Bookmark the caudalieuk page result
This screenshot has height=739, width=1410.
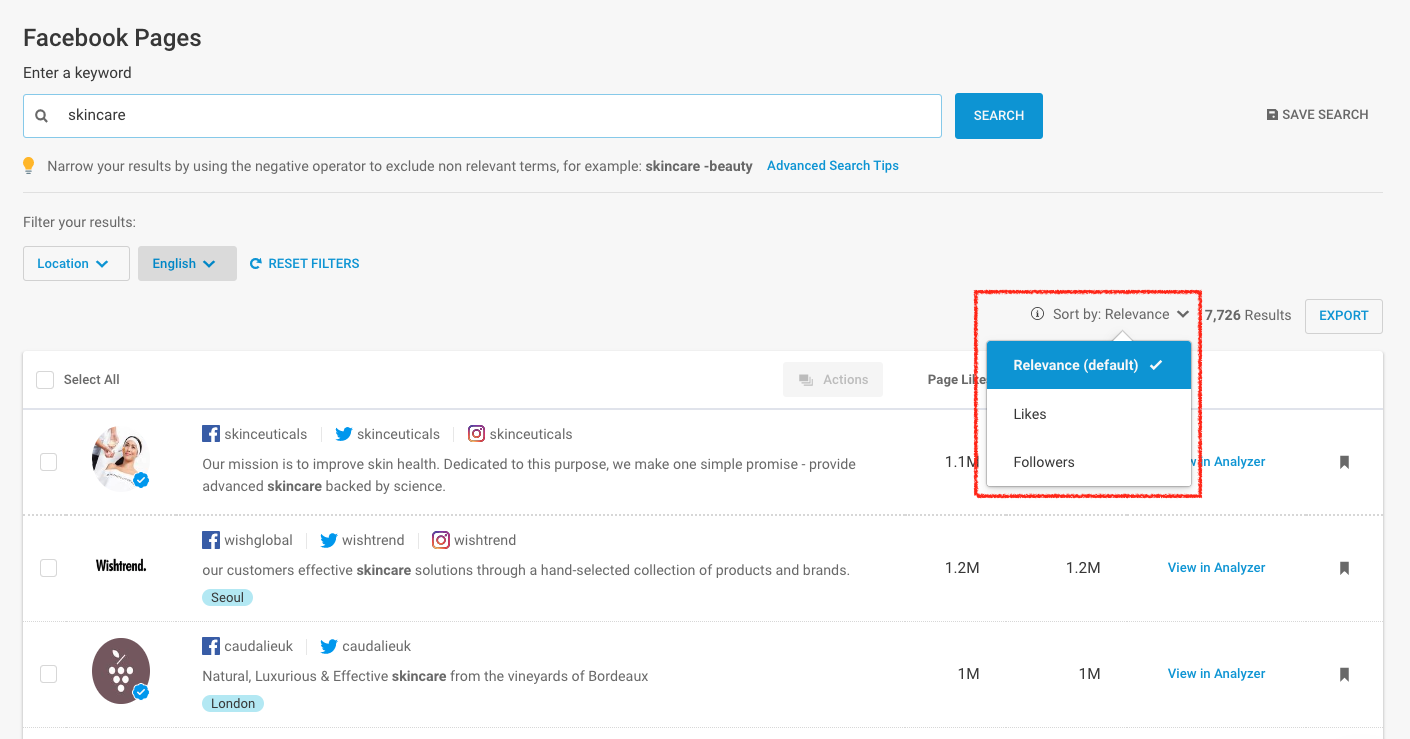coord(1344,674)
